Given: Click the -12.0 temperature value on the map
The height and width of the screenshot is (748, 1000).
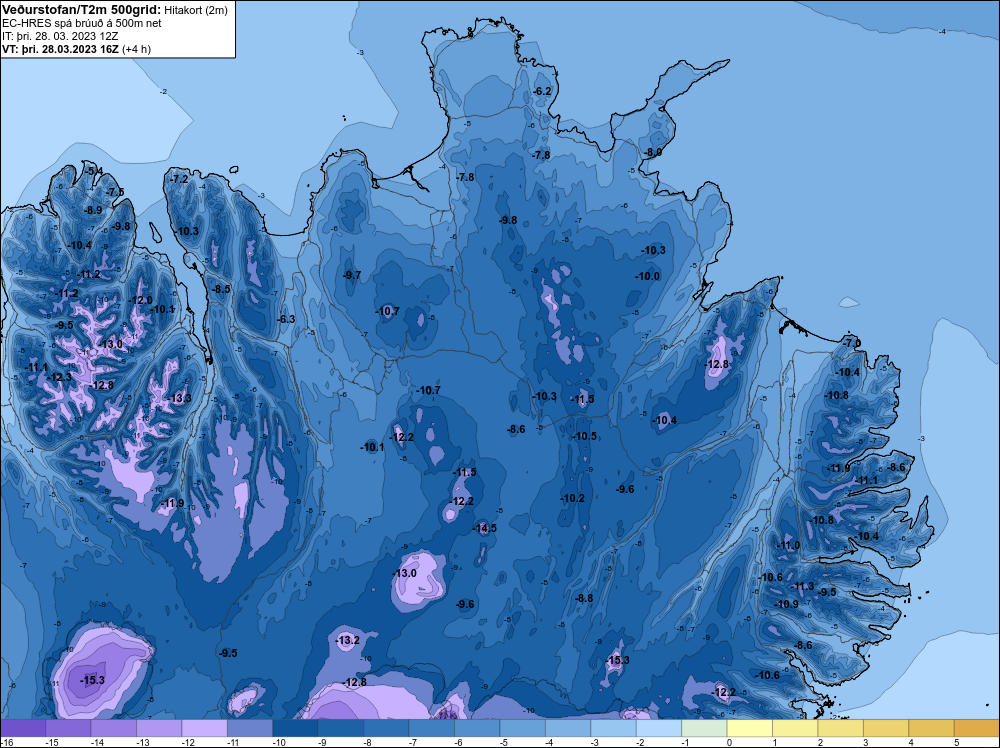Looking at the screenshot, I should [140, 300].
